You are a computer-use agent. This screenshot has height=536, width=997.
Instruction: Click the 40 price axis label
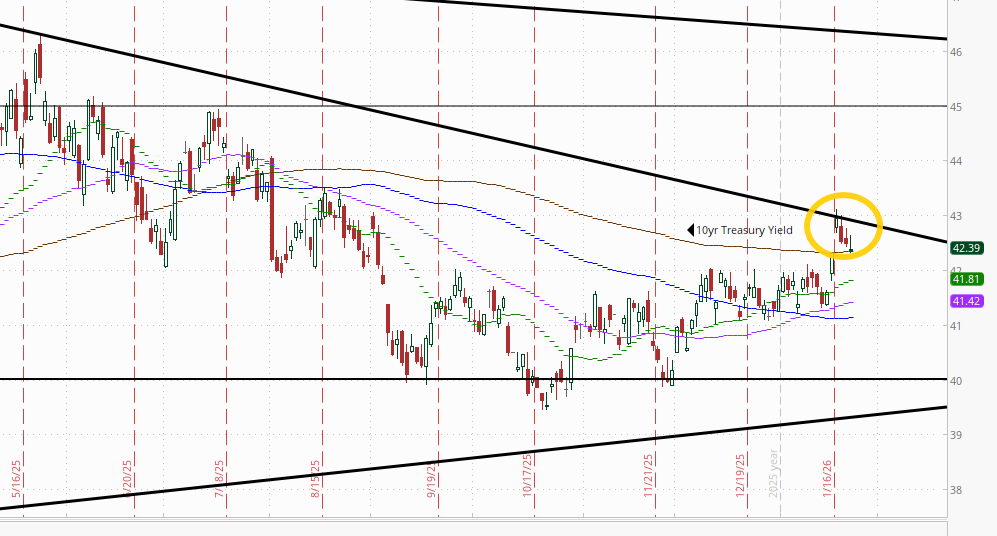956,381
